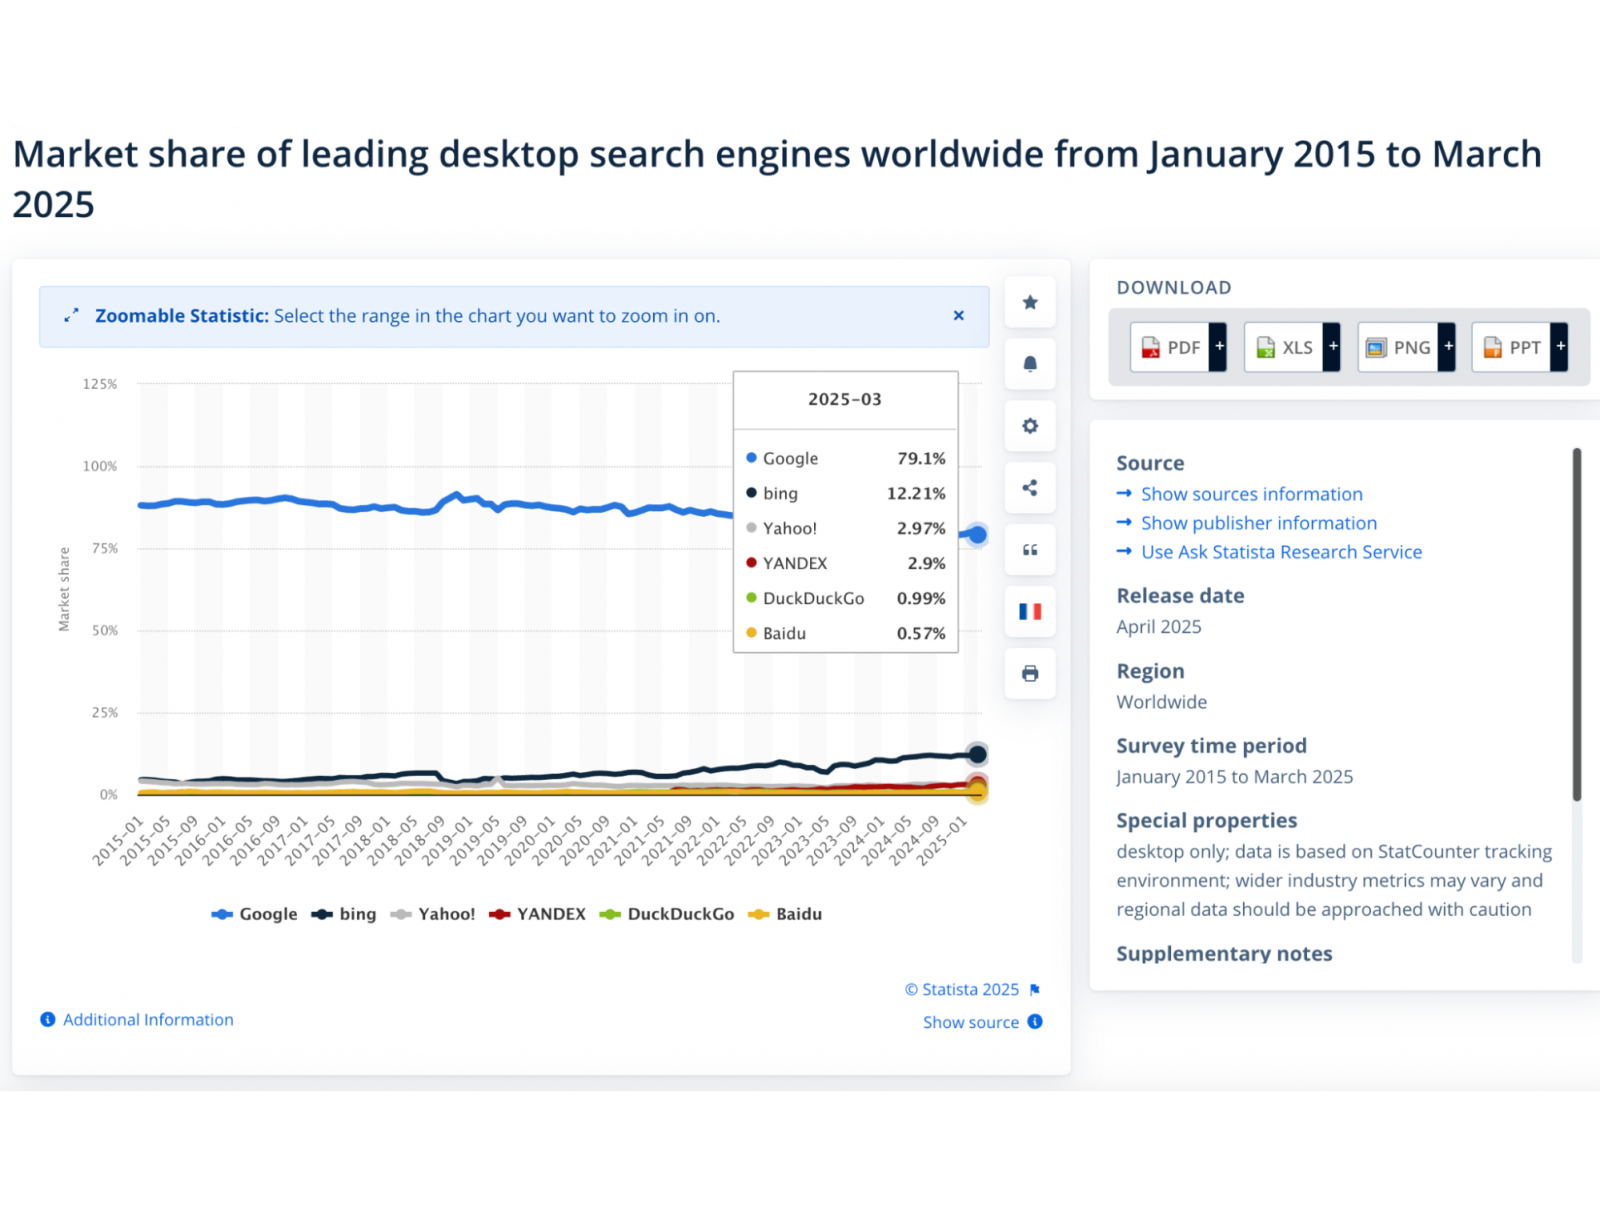Screen dimensions: 1600x1214
Task: Click the Release date April 2025 text
Action: [x=1159, y=627]
